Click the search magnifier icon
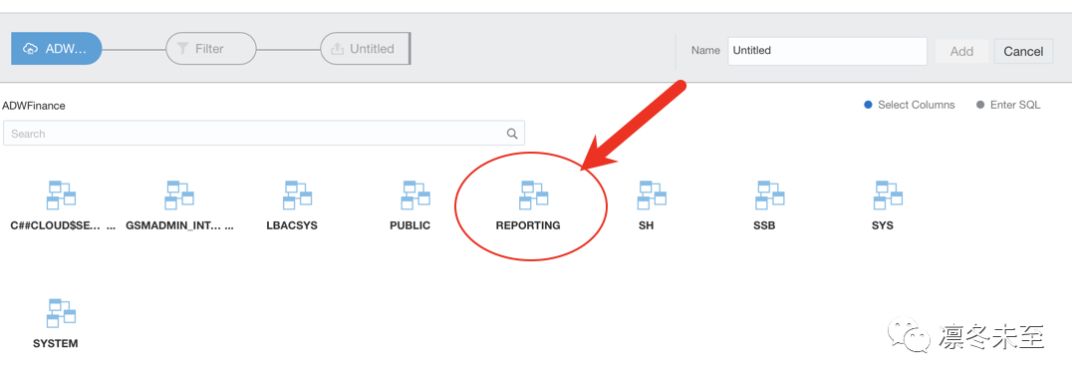1080x385 pixels. (x=512, y=134)
